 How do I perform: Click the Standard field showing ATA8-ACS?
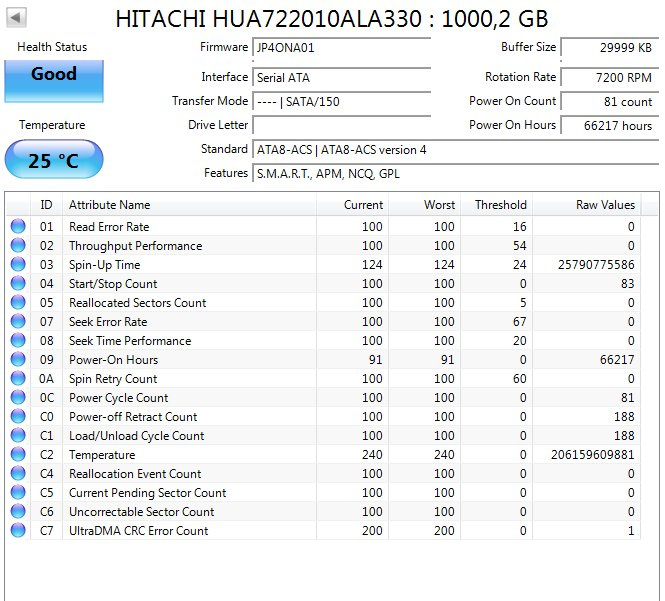click(x=455, y=149)
